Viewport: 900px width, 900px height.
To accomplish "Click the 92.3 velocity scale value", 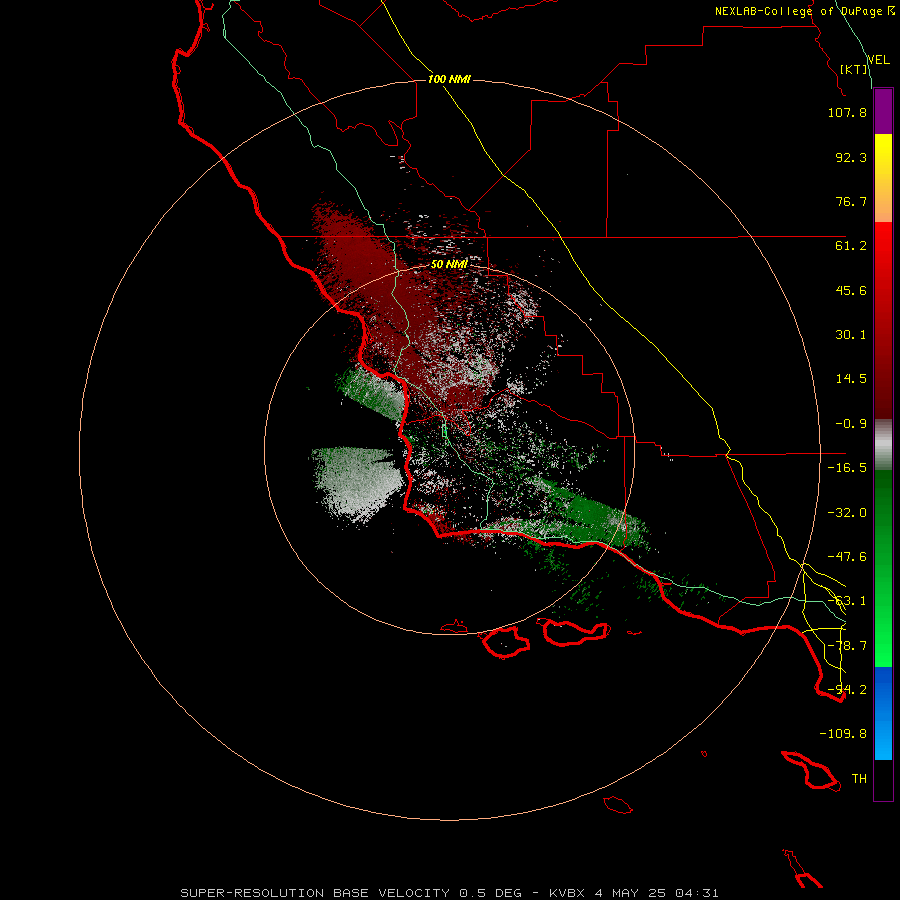I will [851, 157].
